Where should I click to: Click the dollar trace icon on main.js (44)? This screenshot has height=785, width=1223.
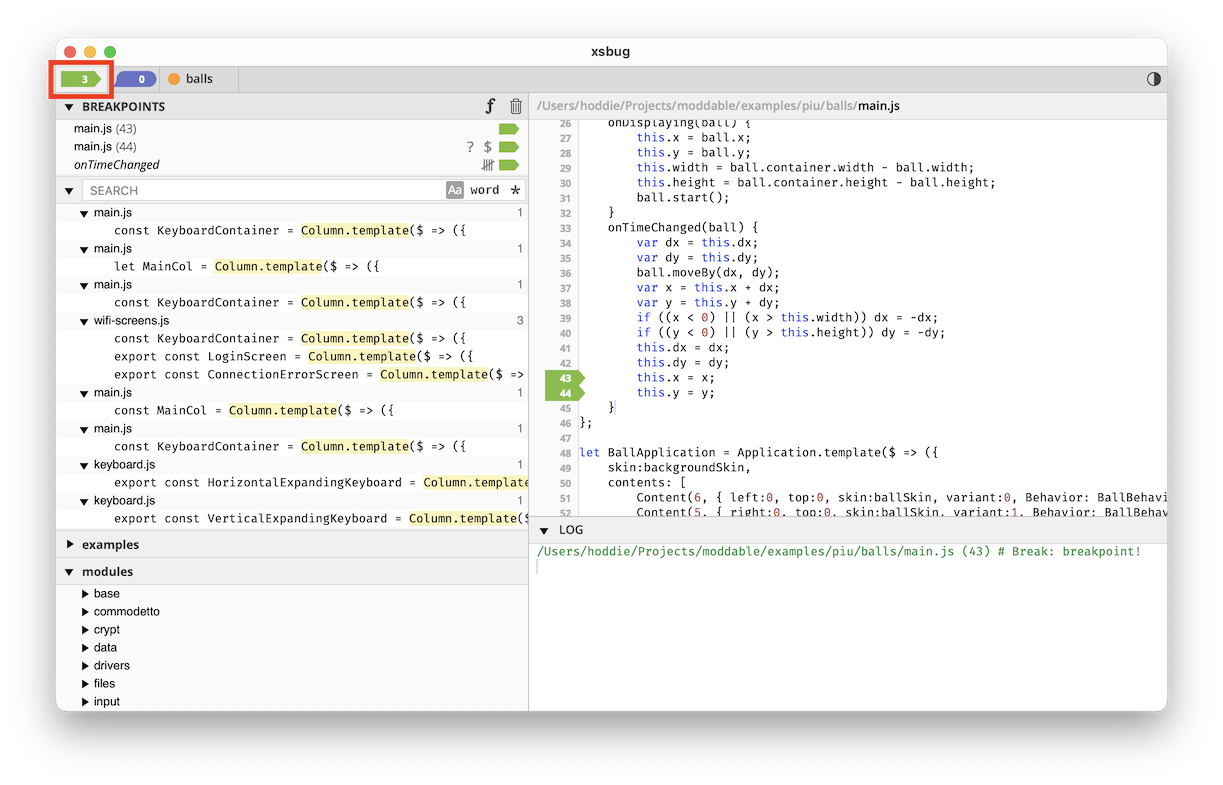pos(488,147)
